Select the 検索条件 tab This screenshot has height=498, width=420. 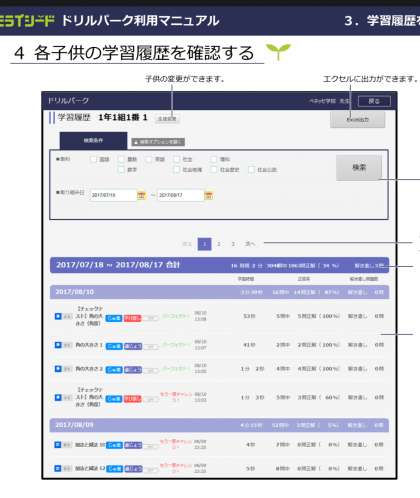click(93, 141)
